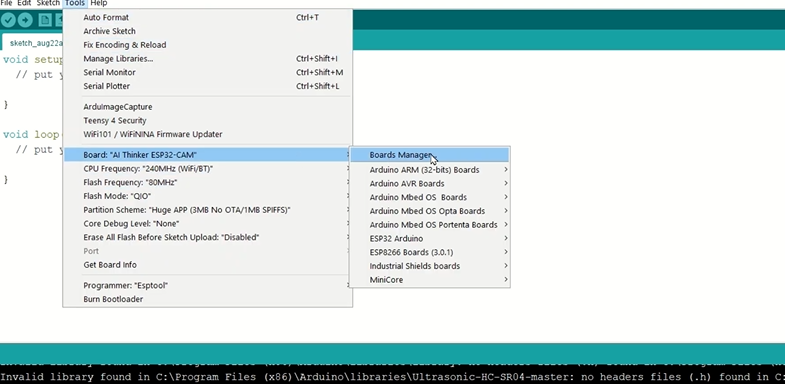Open Boards Manager
The height and width of the screenshot is (384, 785).
(x=430, y=155)
